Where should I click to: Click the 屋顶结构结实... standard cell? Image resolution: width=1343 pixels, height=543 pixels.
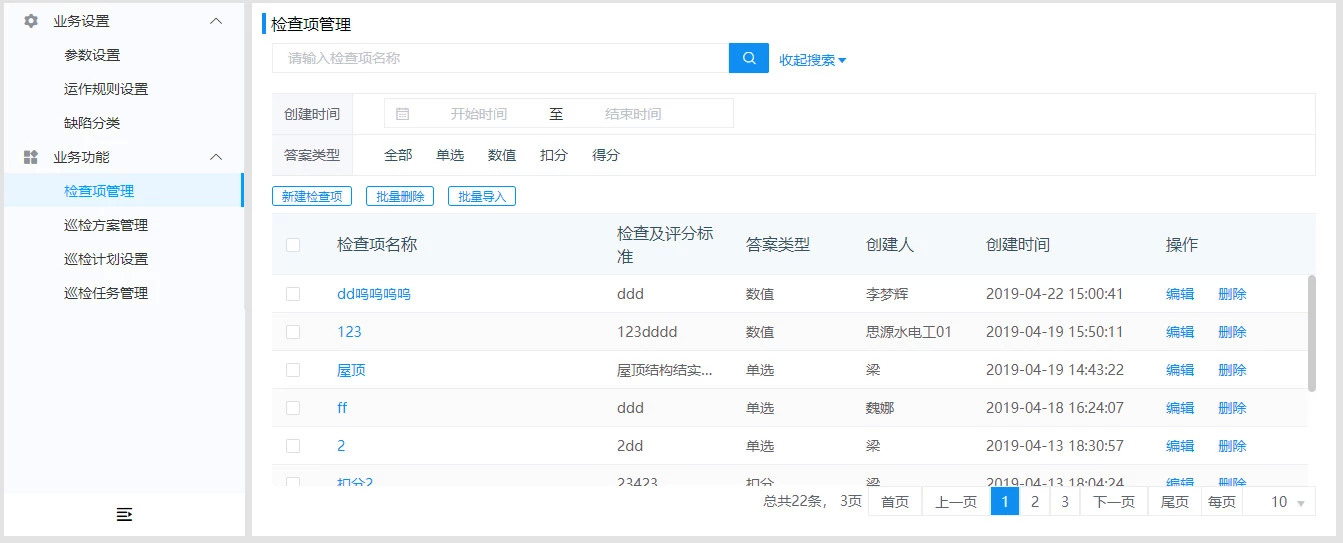[665, 370]
